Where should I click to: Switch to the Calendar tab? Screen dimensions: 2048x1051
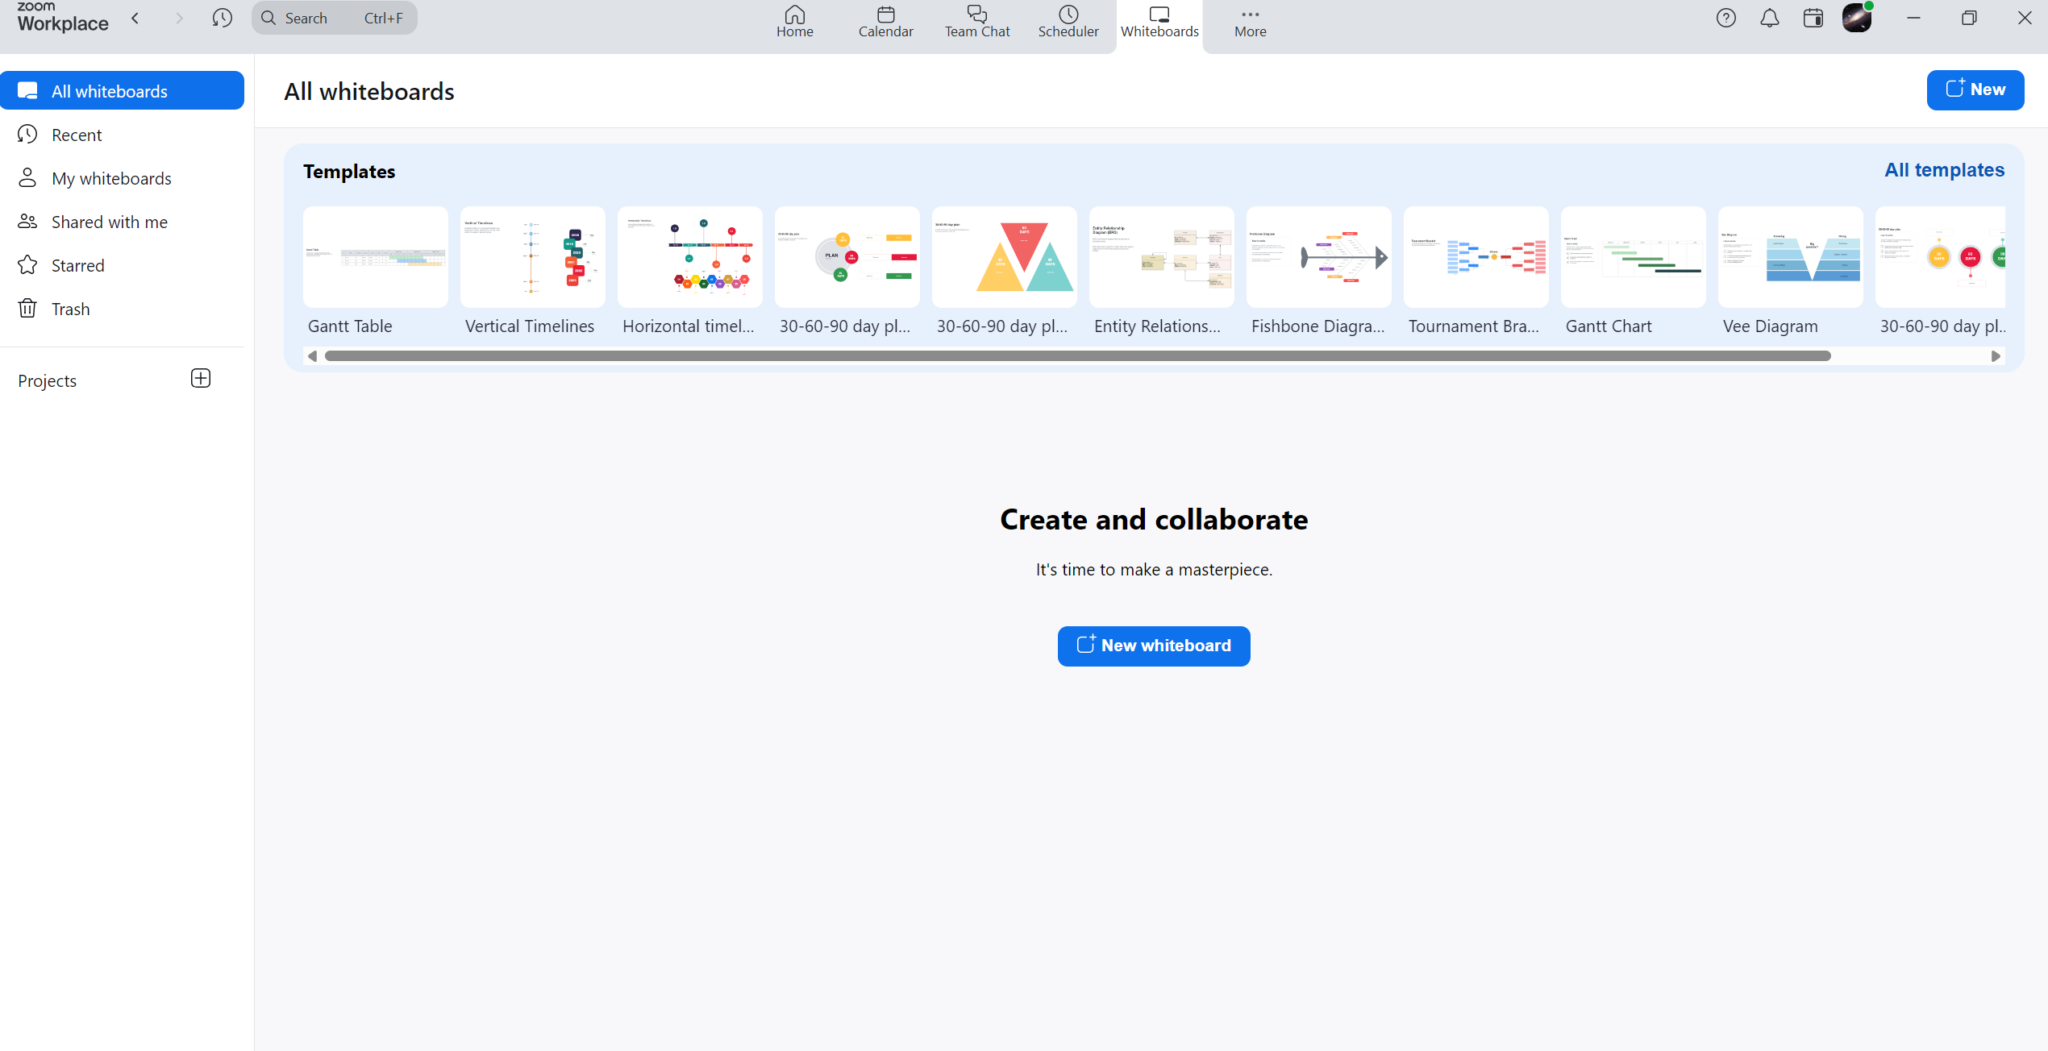click(885, 21)
